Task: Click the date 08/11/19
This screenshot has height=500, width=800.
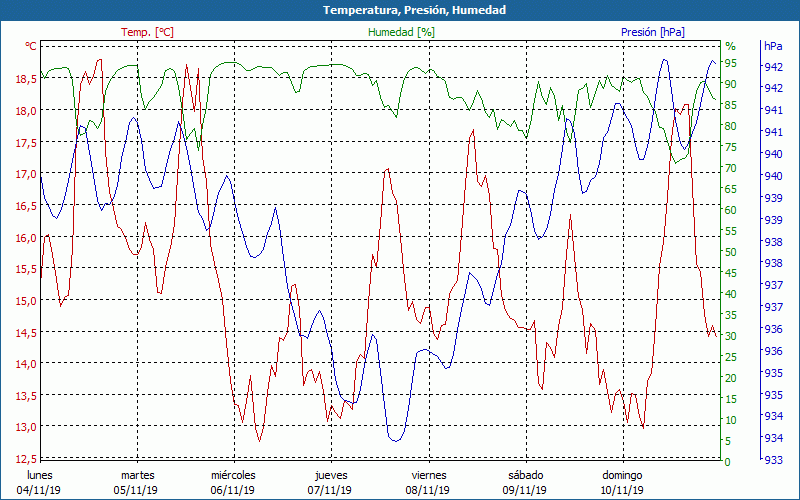Action: click(x=428, y=490)
